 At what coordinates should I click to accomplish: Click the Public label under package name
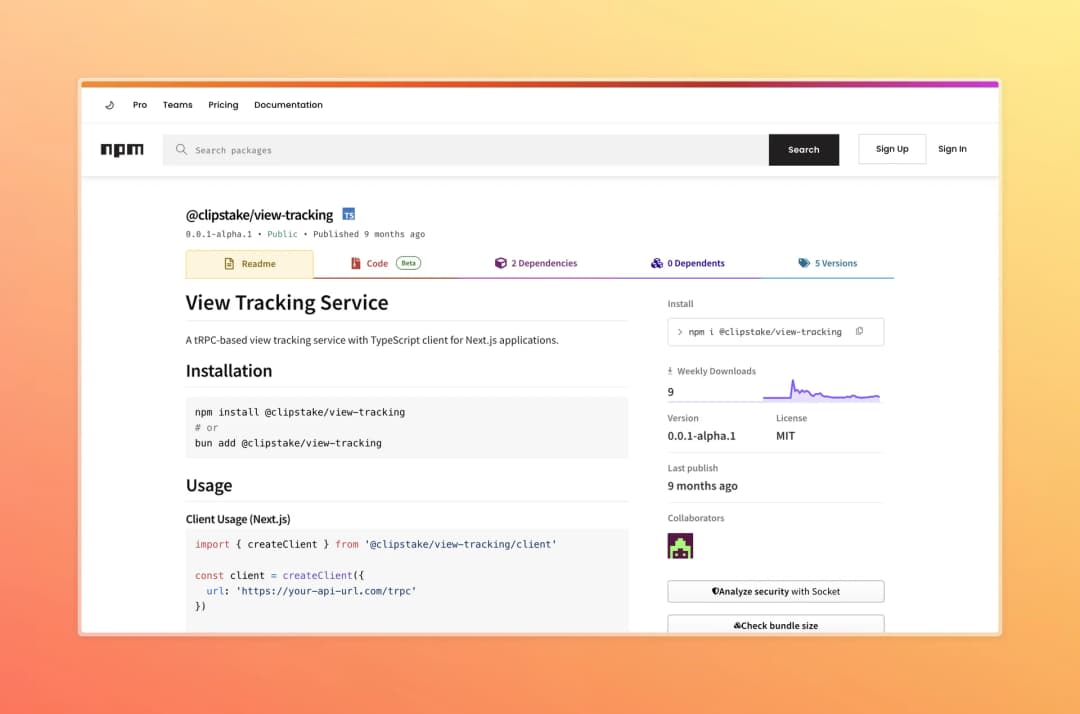pos(282,234)
